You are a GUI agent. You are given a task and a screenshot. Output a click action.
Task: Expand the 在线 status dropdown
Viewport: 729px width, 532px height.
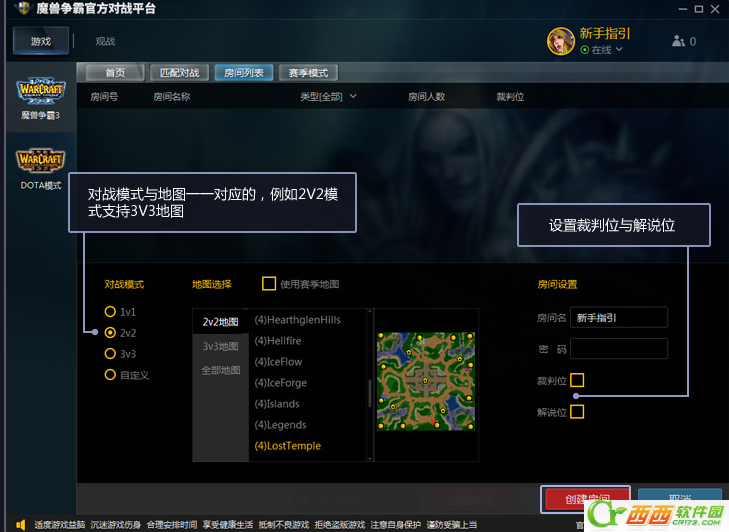(x=619, y=49)
